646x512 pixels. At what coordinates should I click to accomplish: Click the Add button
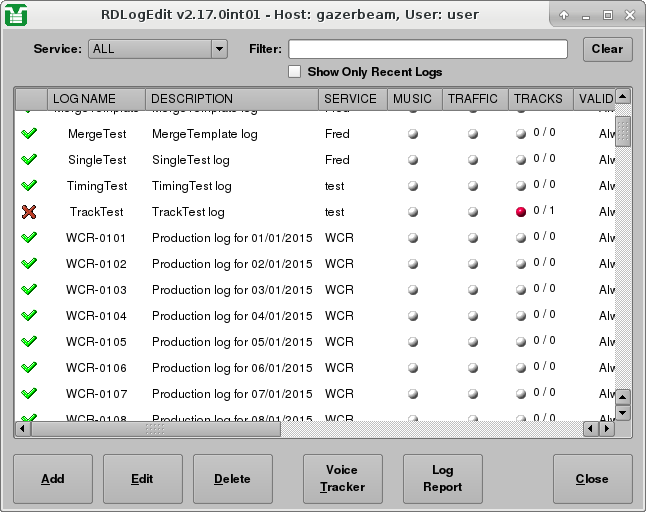(53, 479)
